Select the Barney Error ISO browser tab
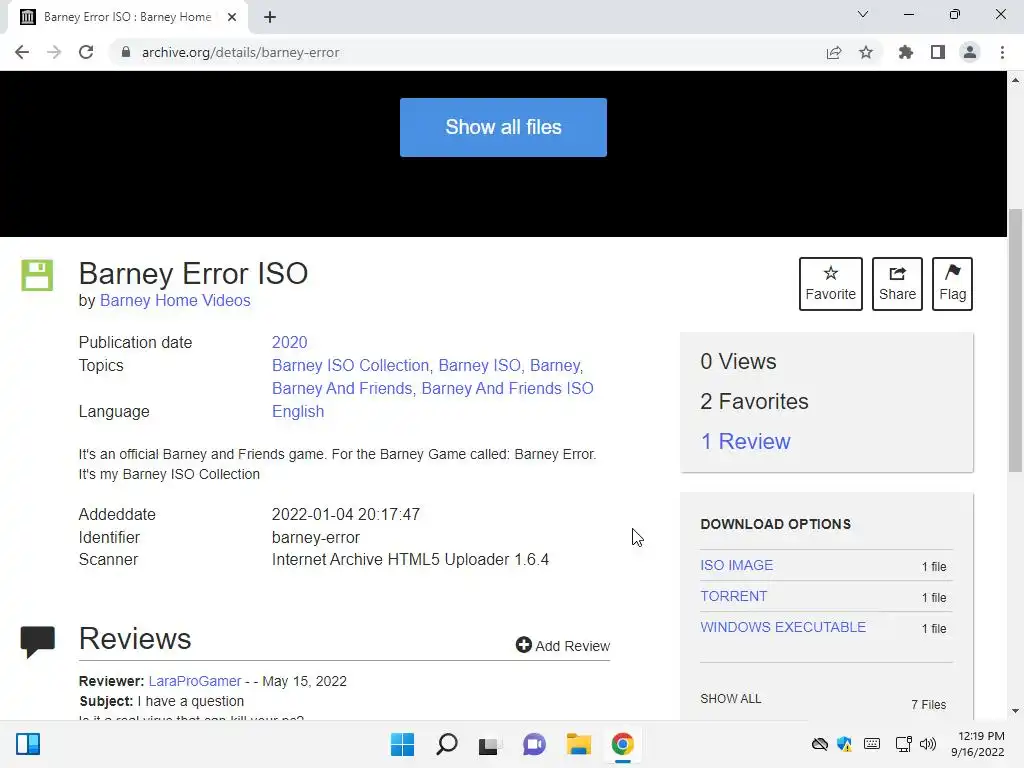The image size is (1024, 768). pyautogui.click(x=127, y=17)
